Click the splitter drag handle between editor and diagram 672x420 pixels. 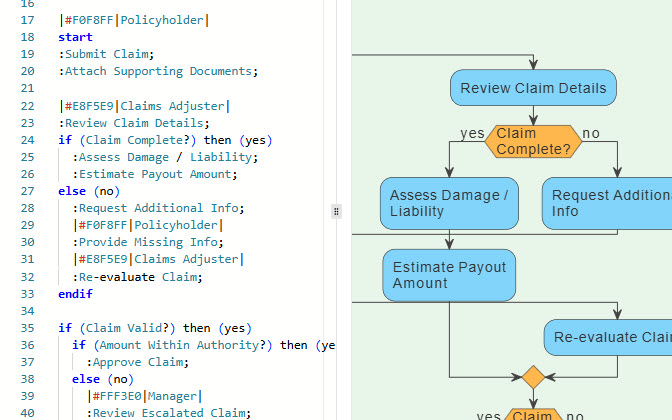tap(336, 211)
